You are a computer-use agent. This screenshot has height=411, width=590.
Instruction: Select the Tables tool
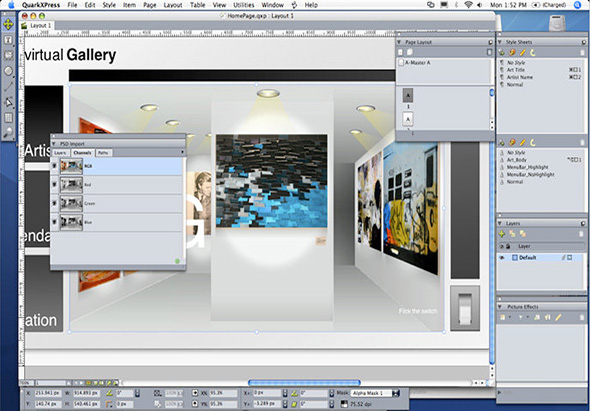coord(8,117)
